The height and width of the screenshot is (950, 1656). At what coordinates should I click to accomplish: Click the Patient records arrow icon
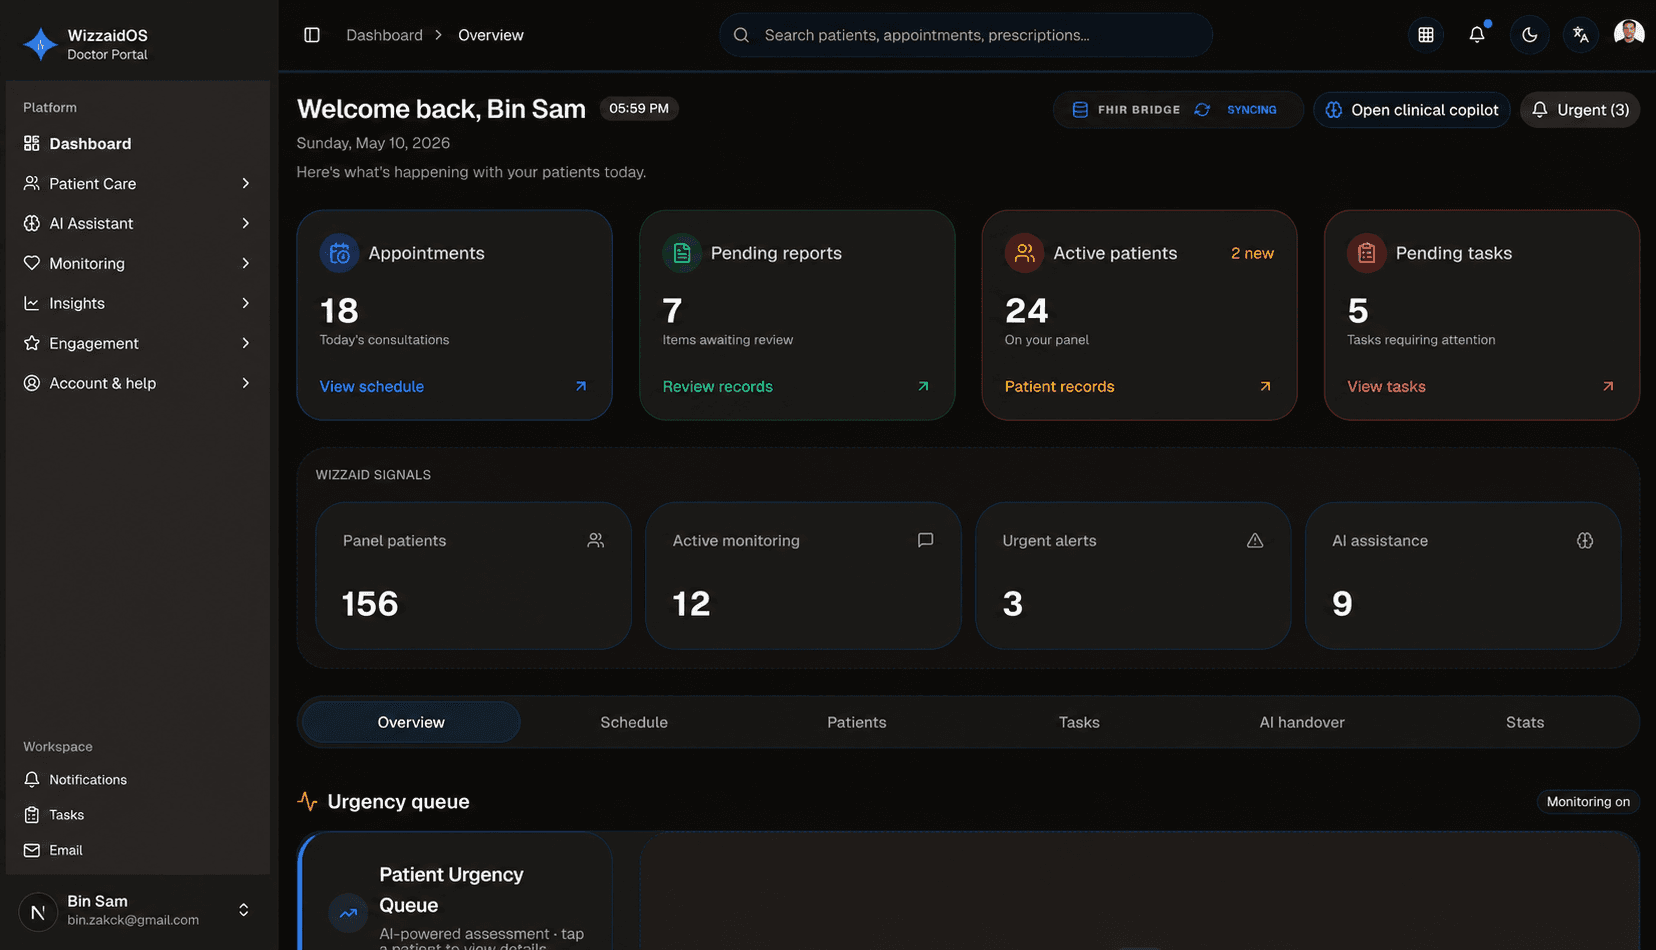click(x=1265, y=386)
